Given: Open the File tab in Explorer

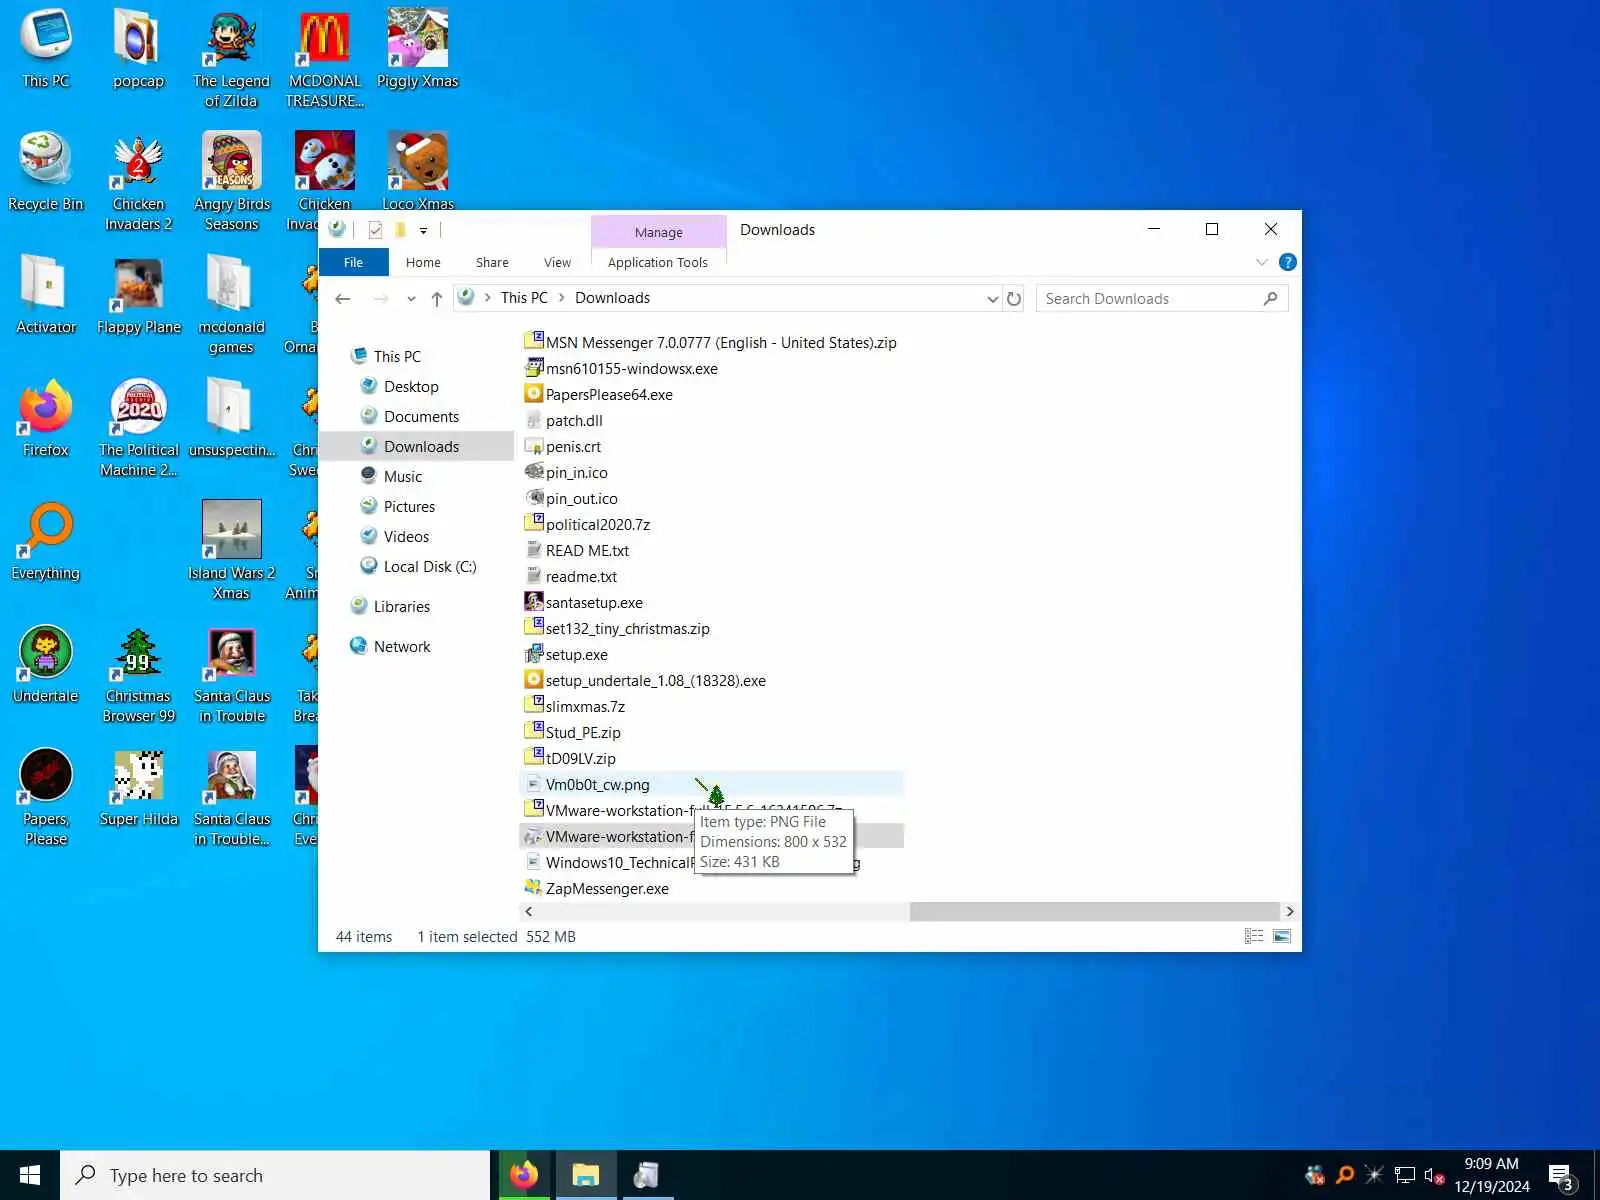Looking at the screenshot, I should tap(353, 262).
